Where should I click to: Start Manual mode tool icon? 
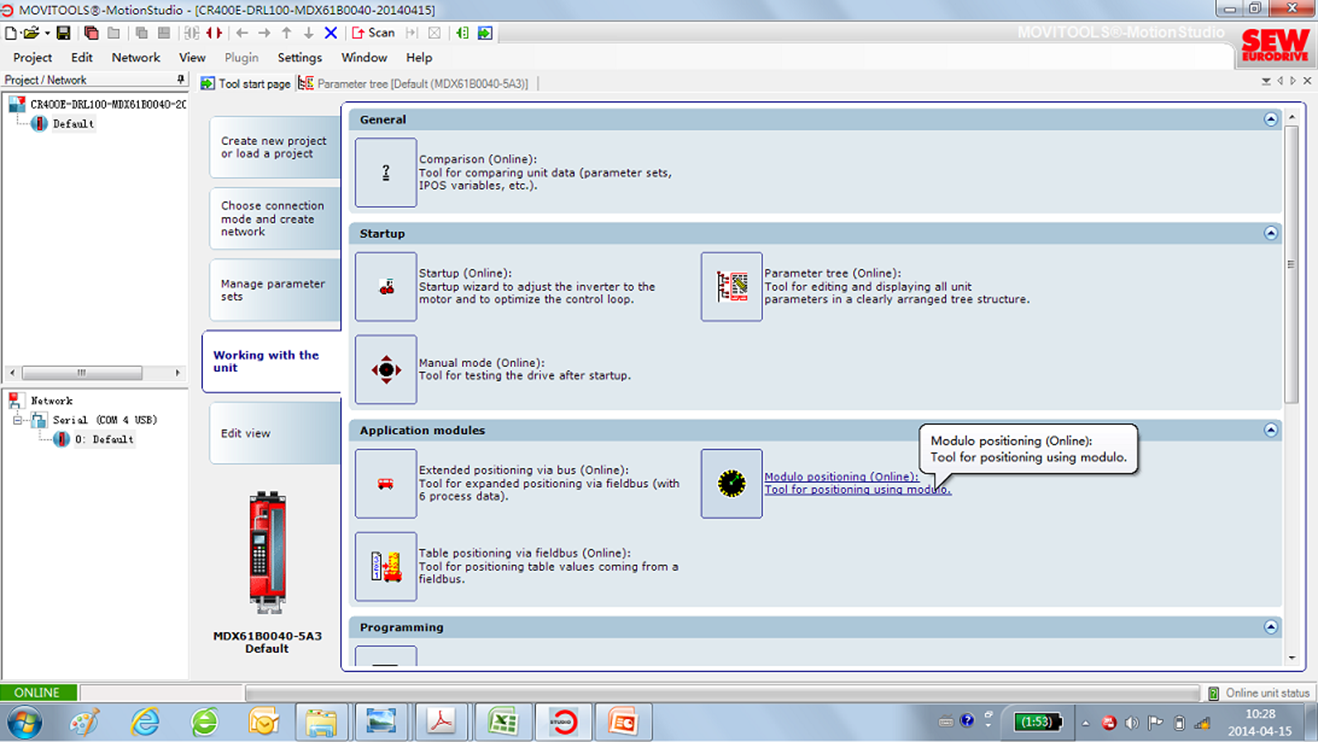tap(386, 370)
